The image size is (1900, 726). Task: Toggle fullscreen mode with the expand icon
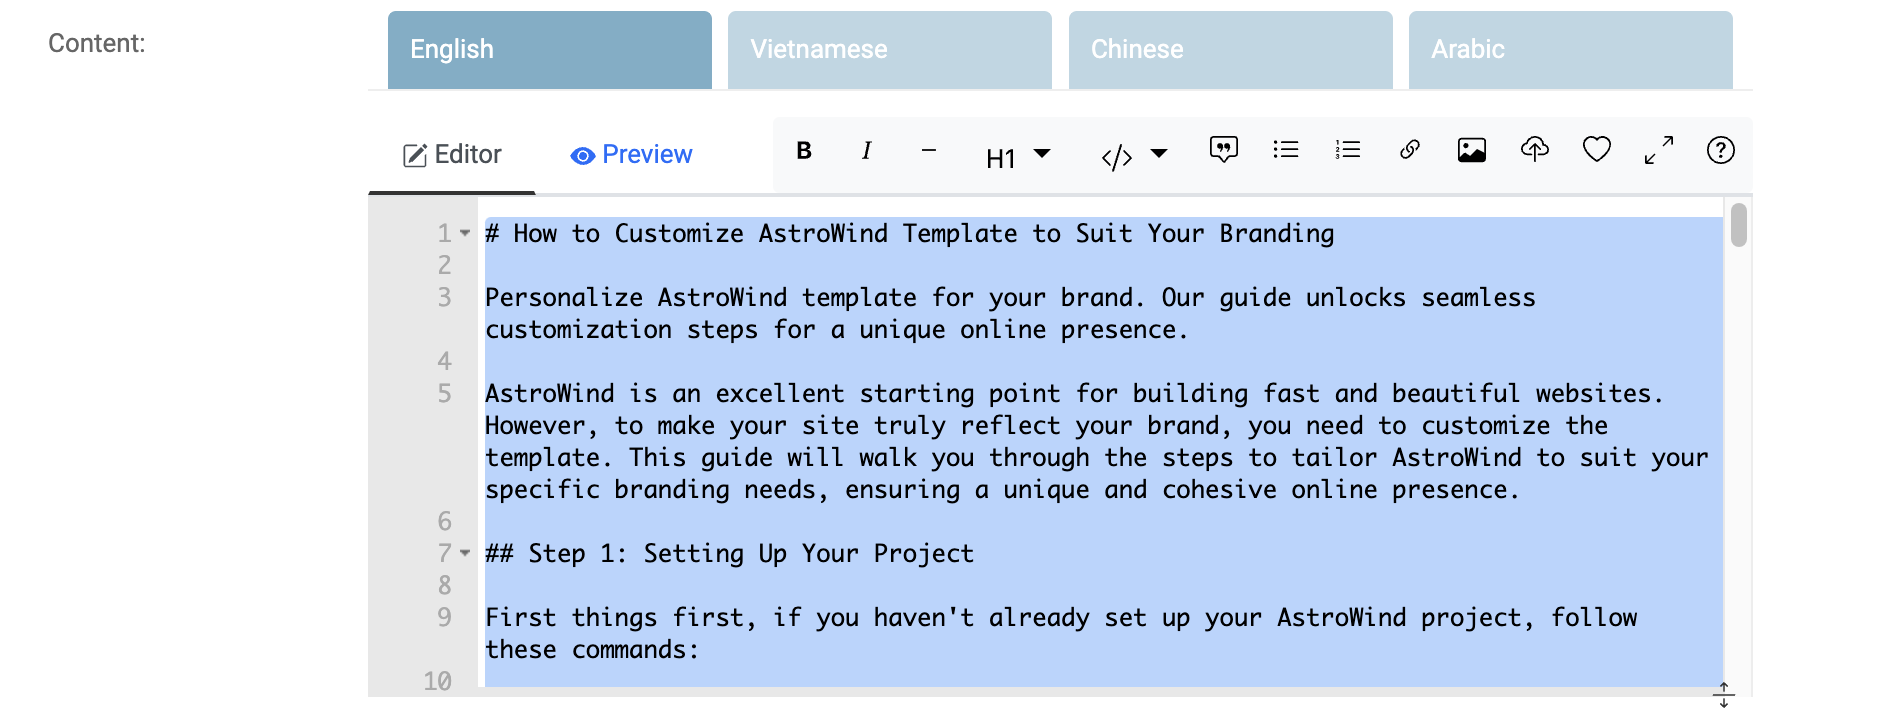[1659, 150]
